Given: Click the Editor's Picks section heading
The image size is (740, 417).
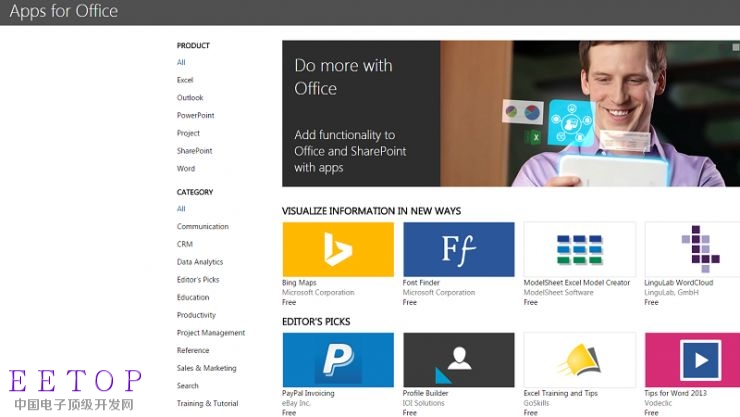Looking at the screenshot, I should (x=316, y=322).
